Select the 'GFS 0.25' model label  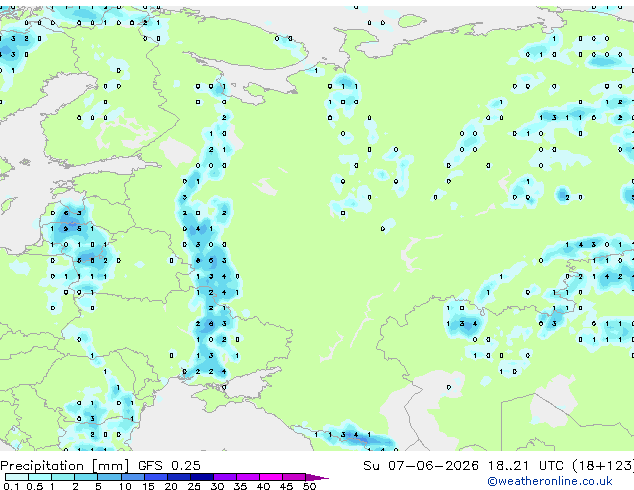(169, 466)
